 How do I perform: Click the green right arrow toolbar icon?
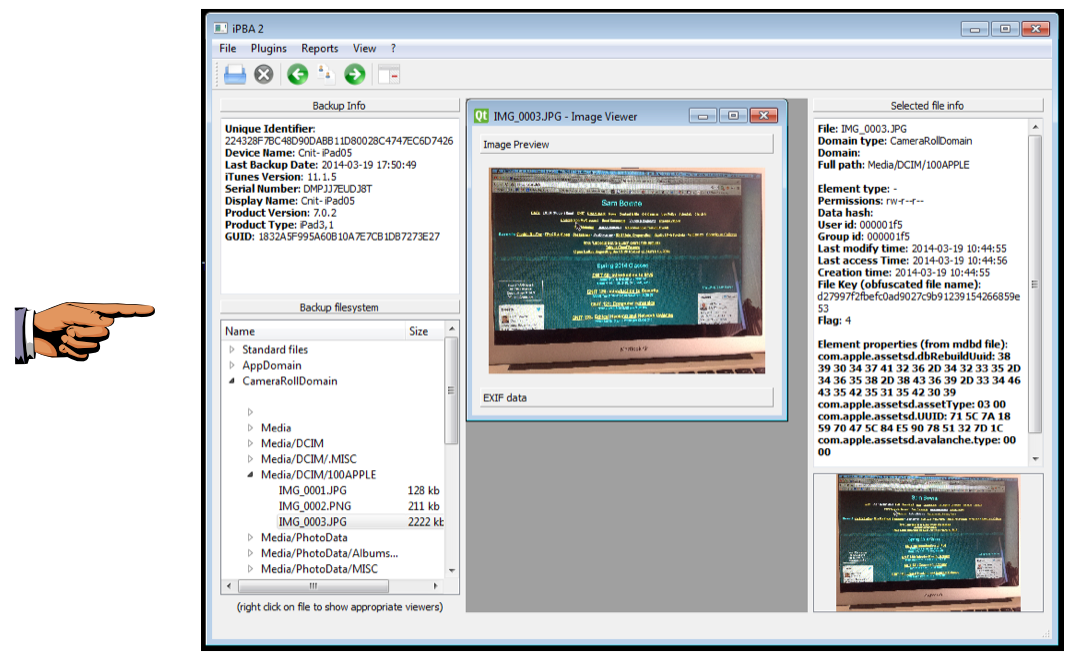pos(354,74)
